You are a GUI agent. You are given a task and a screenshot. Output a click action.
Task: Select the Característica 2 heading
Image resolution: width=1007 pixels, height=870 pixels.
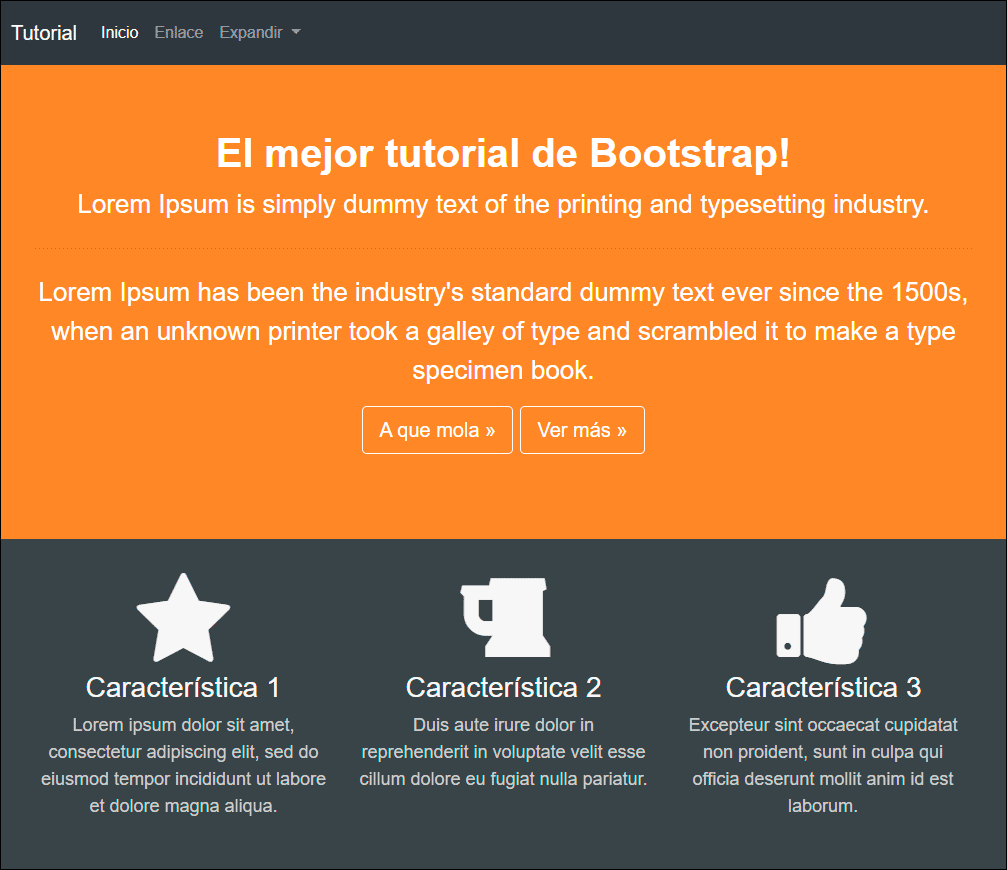(x=504, y=688)
